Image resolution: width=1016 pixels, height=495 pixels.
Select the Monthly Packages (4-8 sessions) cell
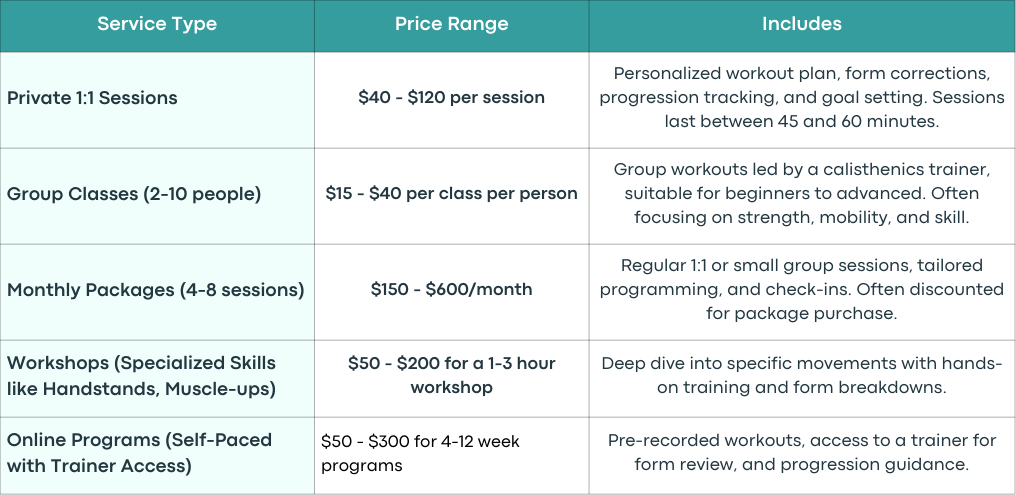pyautogui.click(x=157, y=292)
